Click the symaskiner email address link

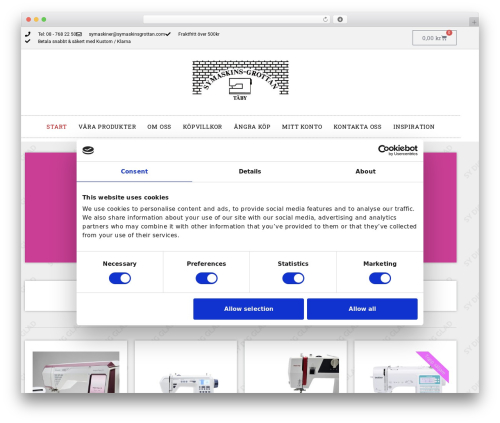[127, 34]
